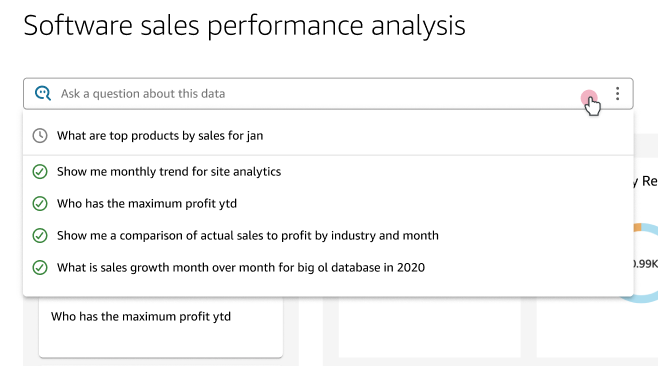Viewport: 658px width, 366px height.
Task: Click checkmark icon beside big ol database question
Action: point(40,267)
